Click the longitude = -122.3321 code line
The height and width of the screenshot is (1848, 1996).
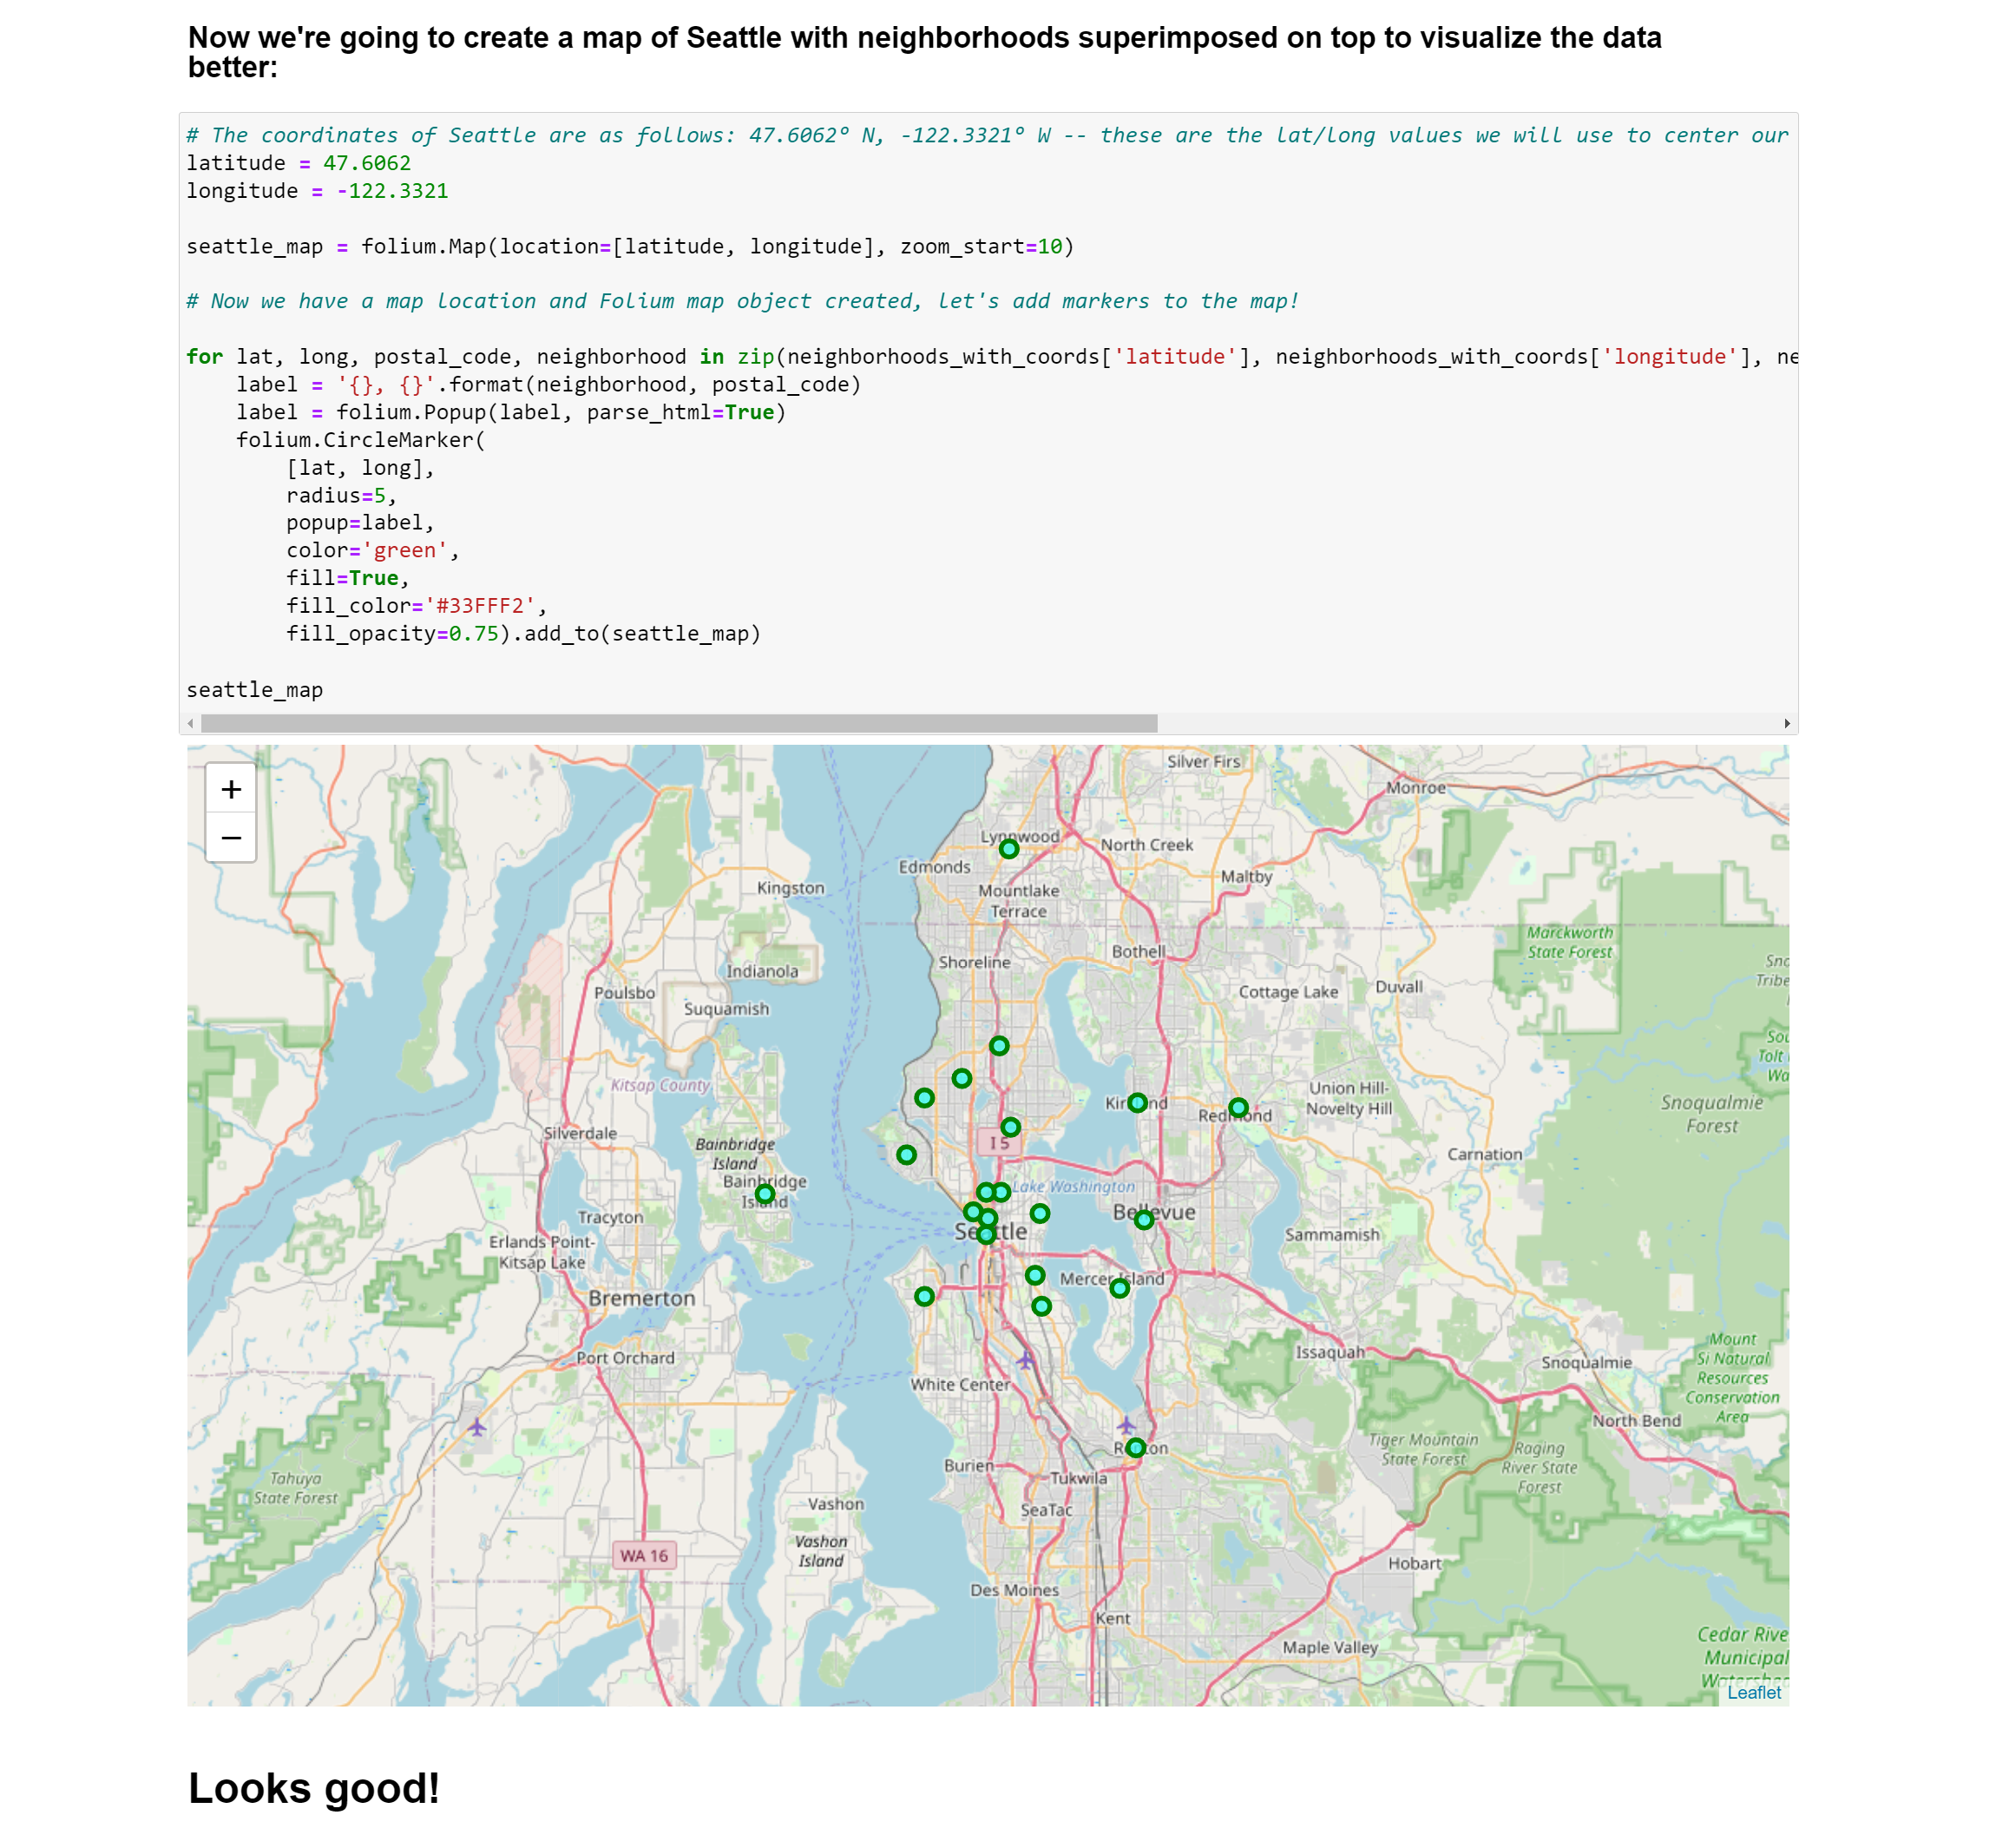tap(317, 191)
